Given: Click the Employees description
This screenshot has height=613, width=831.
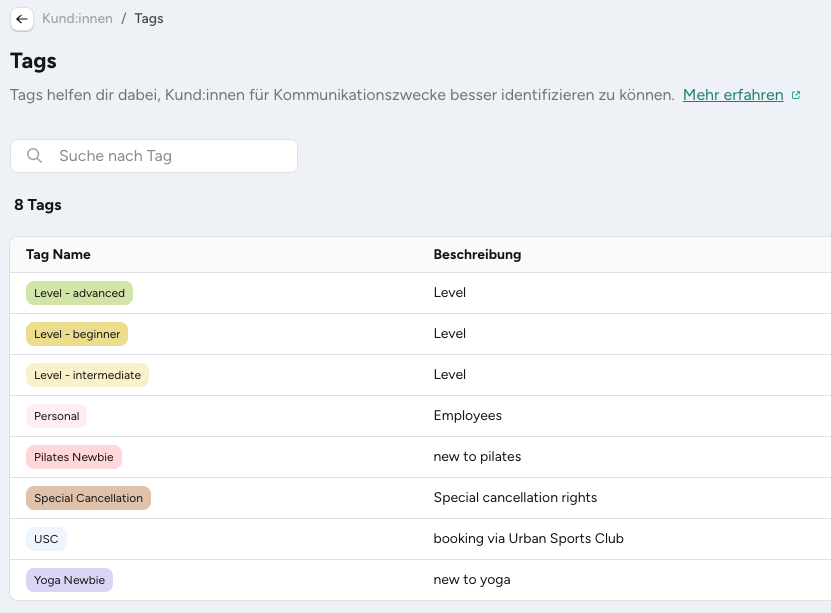Looking at the screenshot, I should click(x=467, y=415).
